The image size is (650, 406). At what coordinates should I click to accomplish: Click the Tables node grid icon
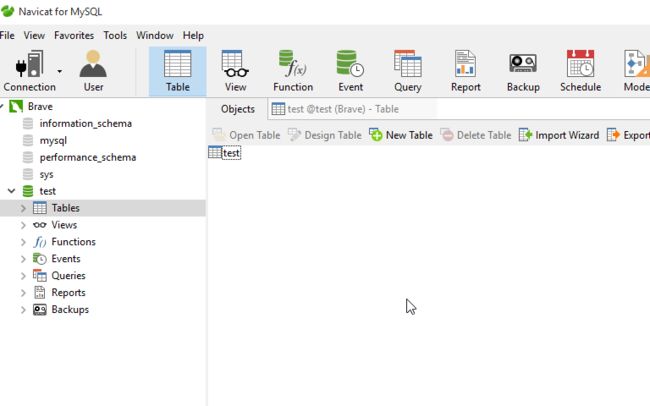point(40,208)
